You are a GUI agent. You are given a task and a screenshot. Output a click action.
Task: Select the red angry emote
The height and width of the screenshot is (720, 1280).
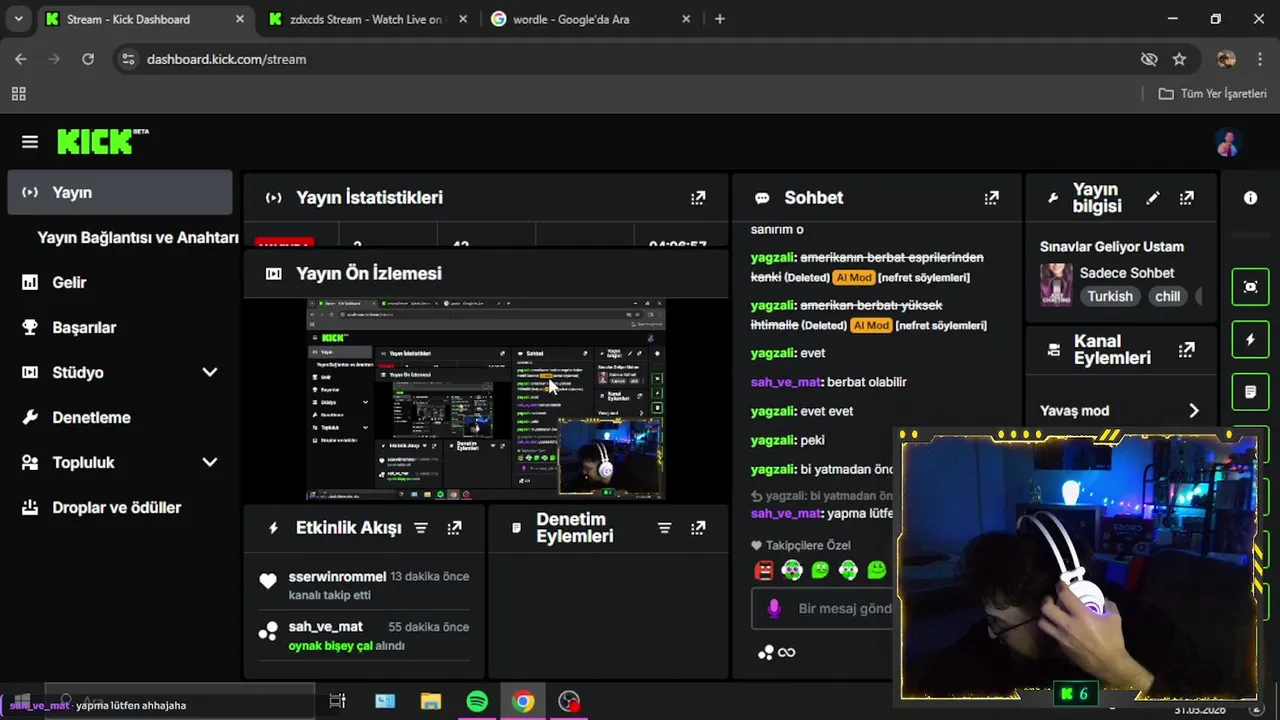point(764,571)
